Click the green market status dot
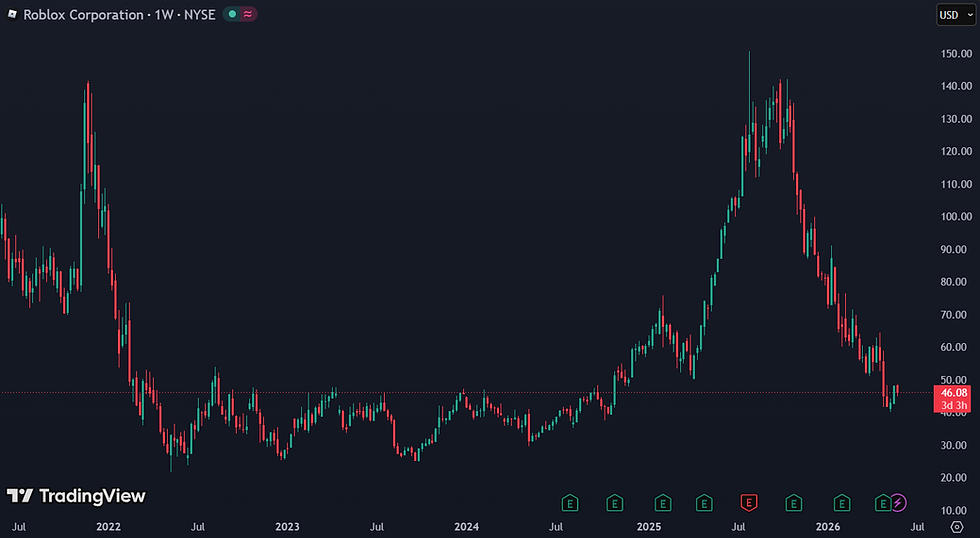This screenshot has width=980, height=538. (232, 14)
